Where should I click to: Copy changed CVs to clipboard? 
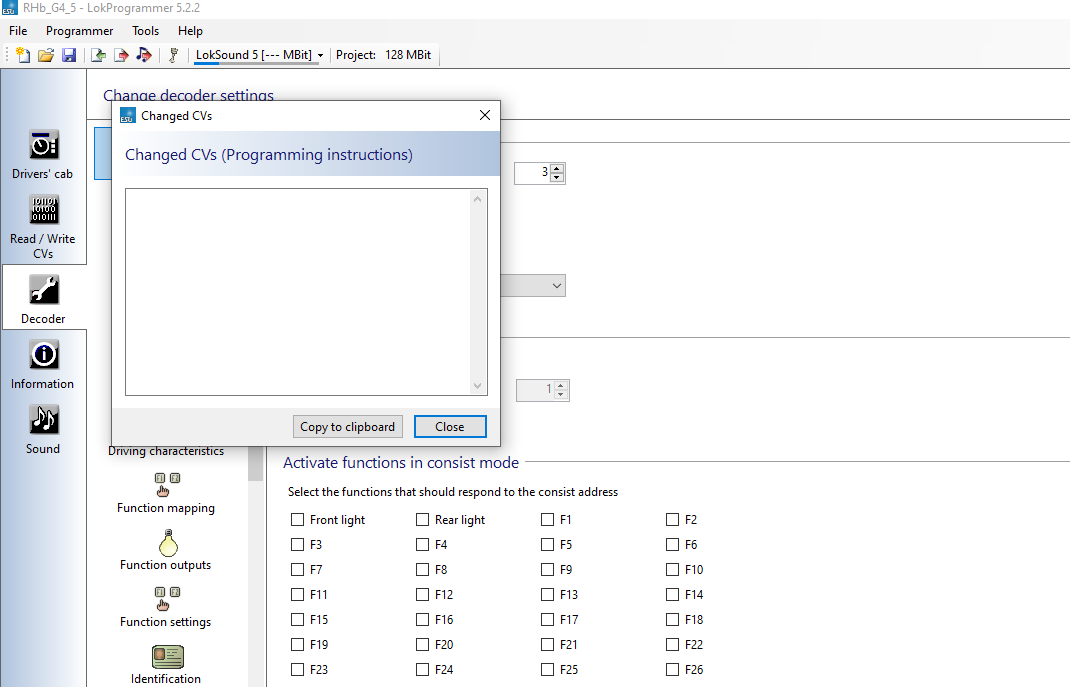coord(347,426)
